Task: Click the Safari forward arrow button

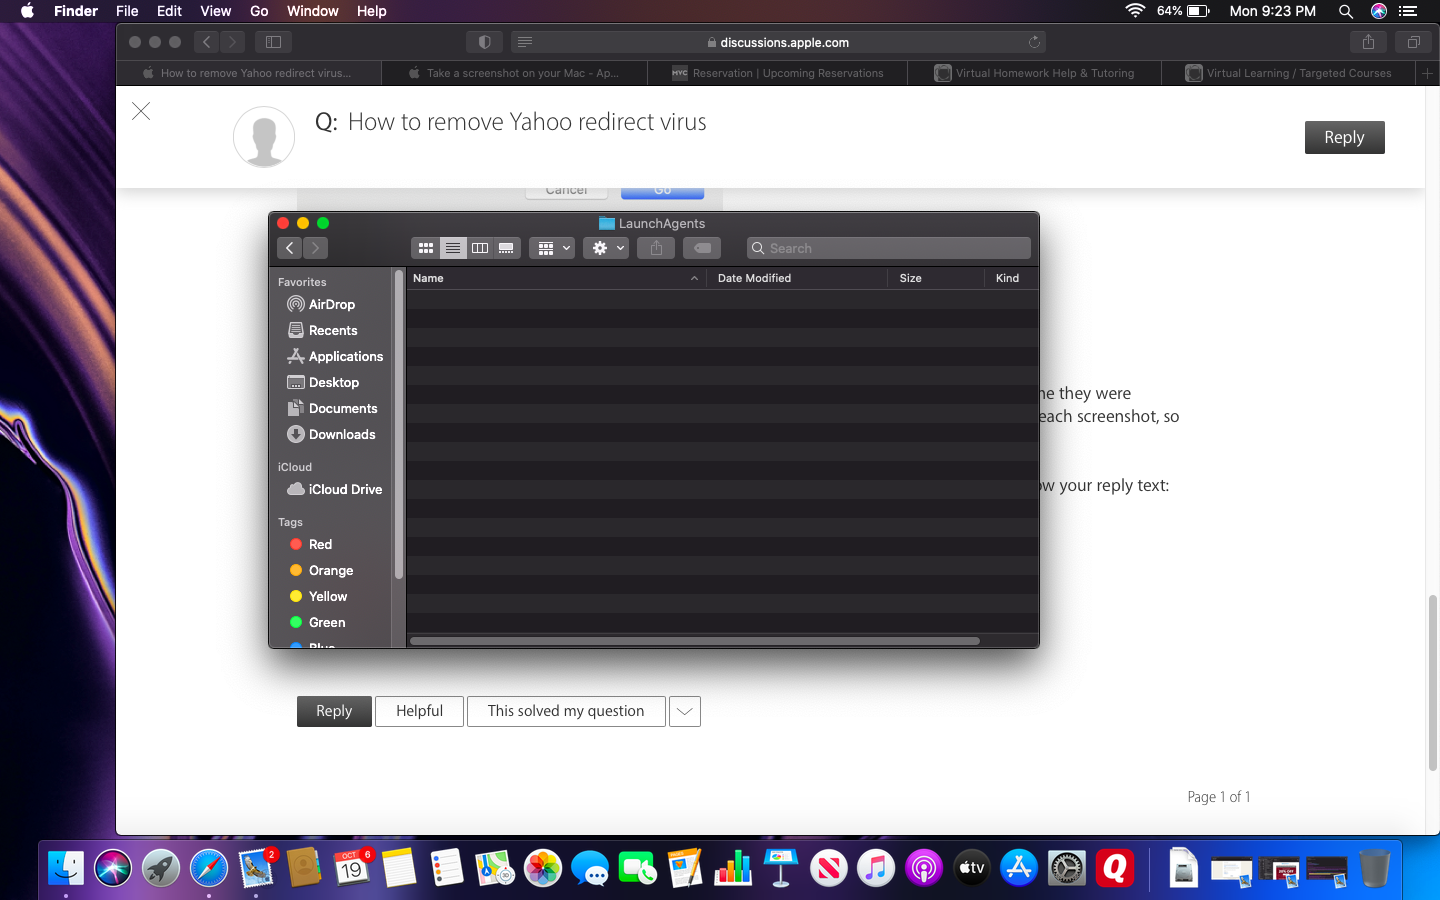Action: (x=232, y=42)
